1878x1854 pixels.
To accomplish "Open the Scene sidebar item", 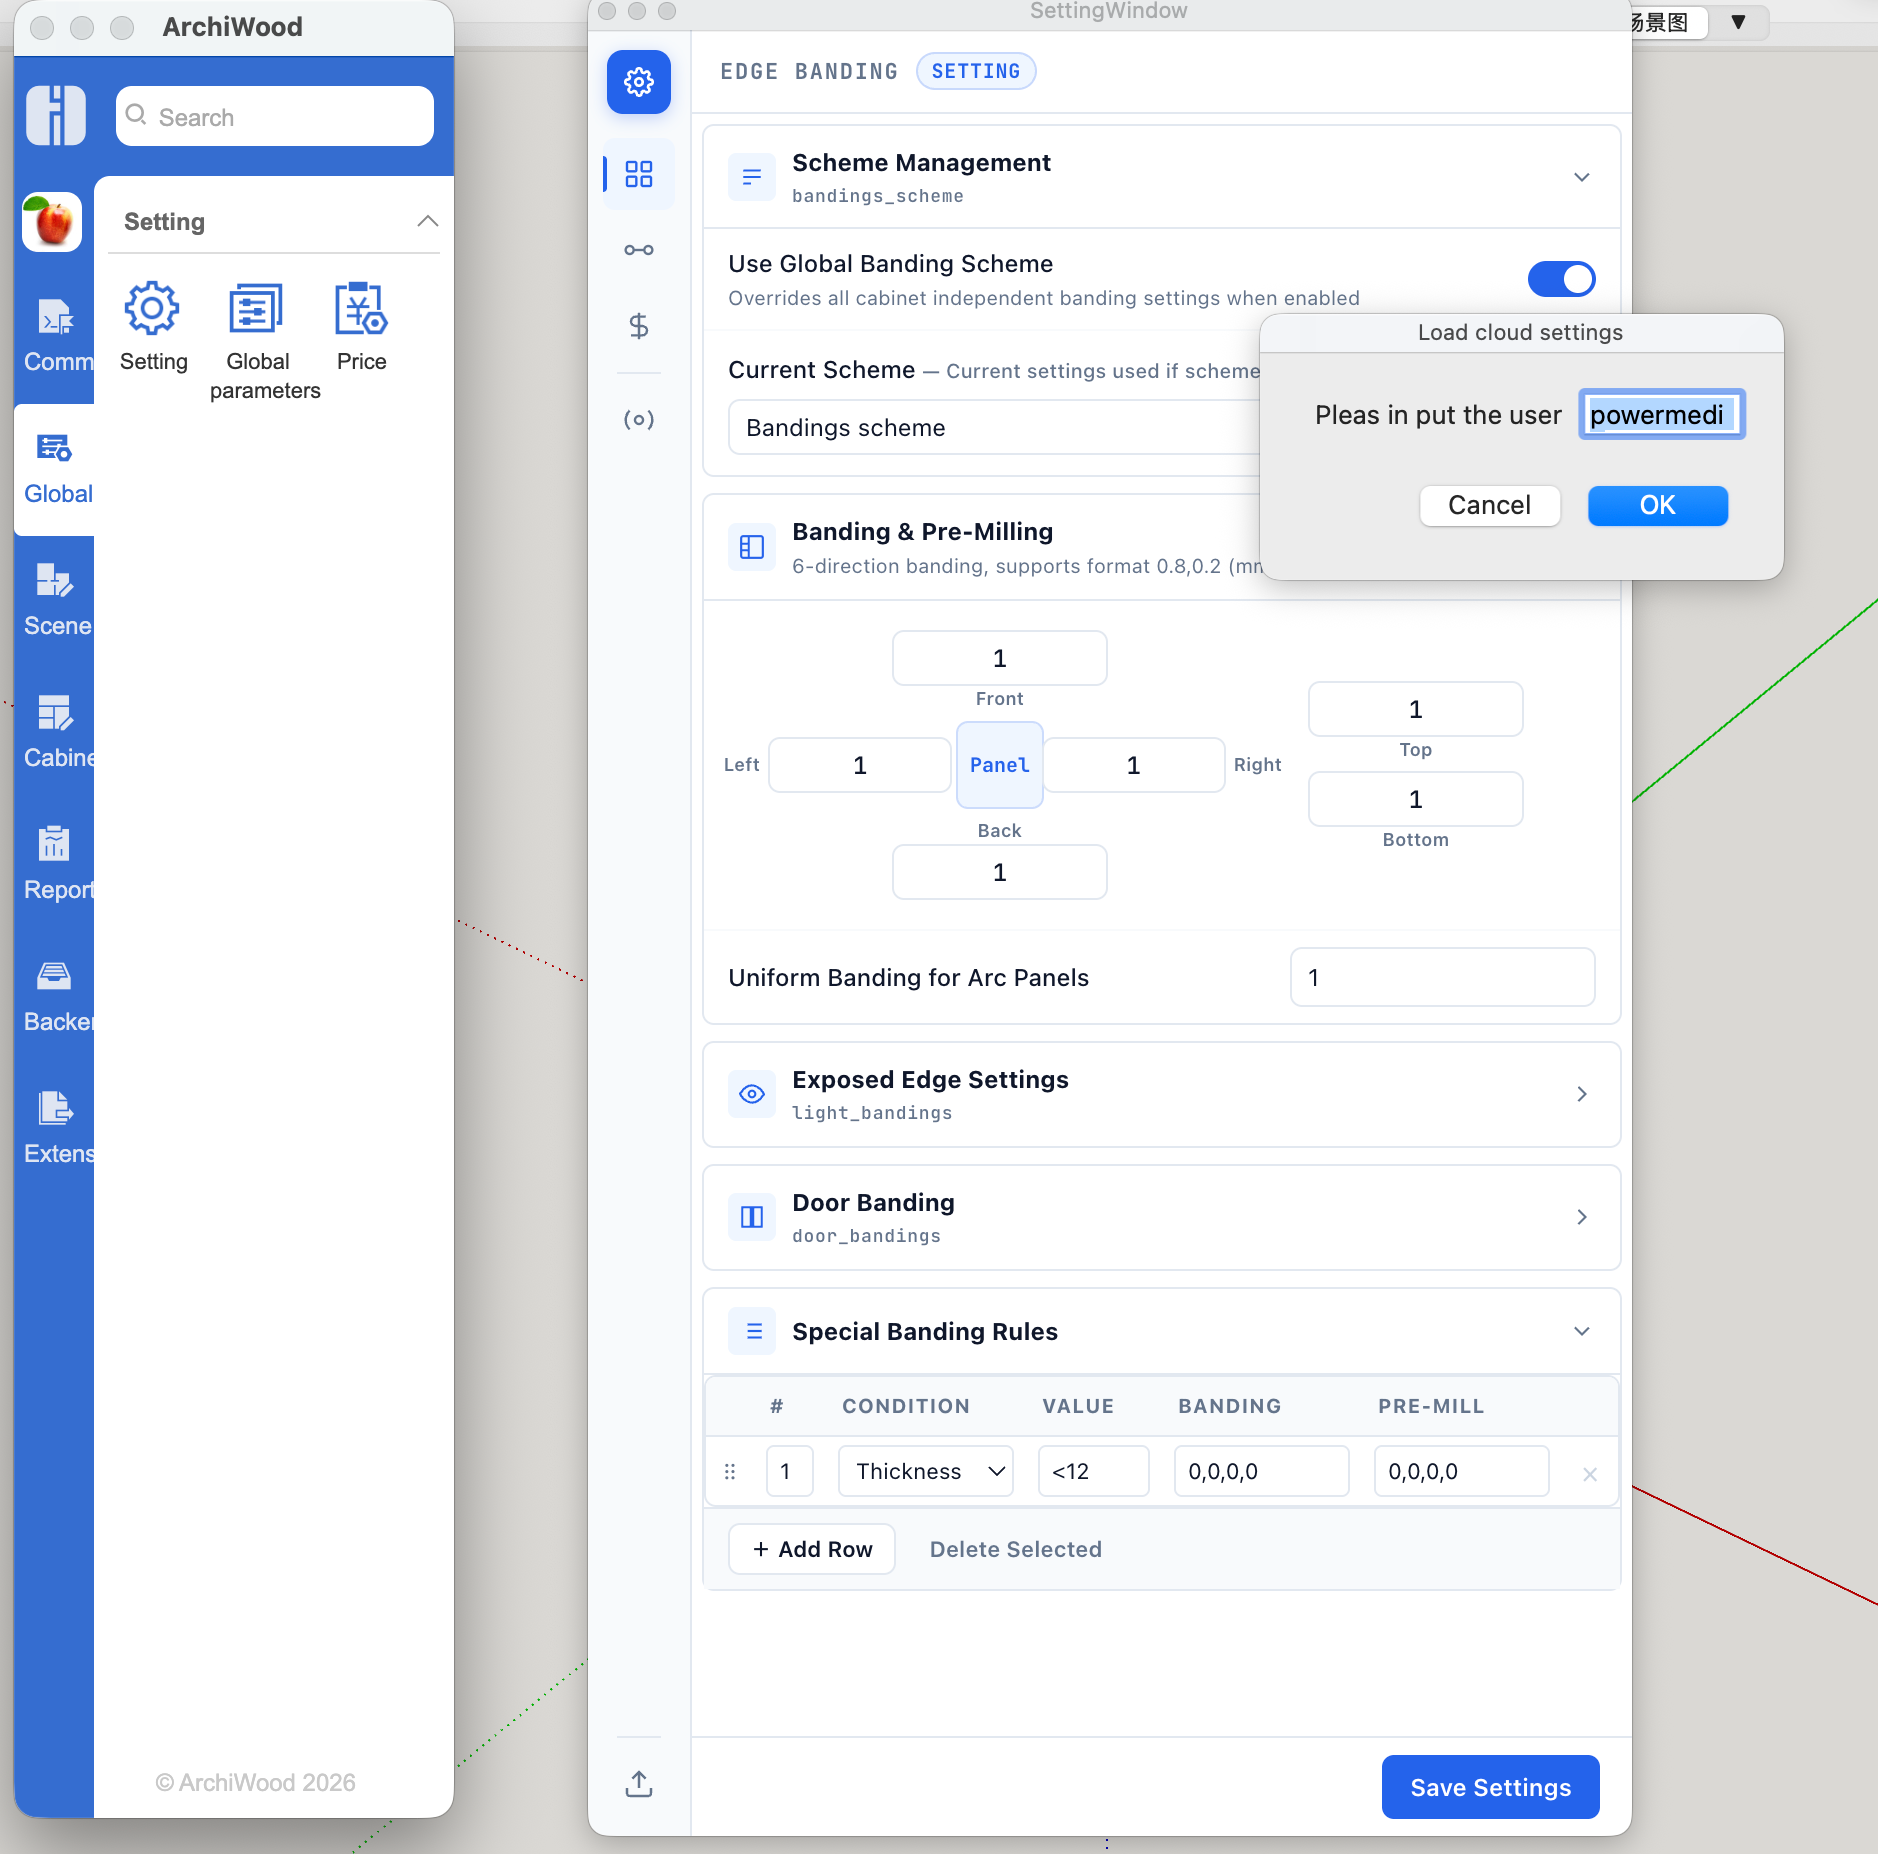I will [x=56, y=601].
